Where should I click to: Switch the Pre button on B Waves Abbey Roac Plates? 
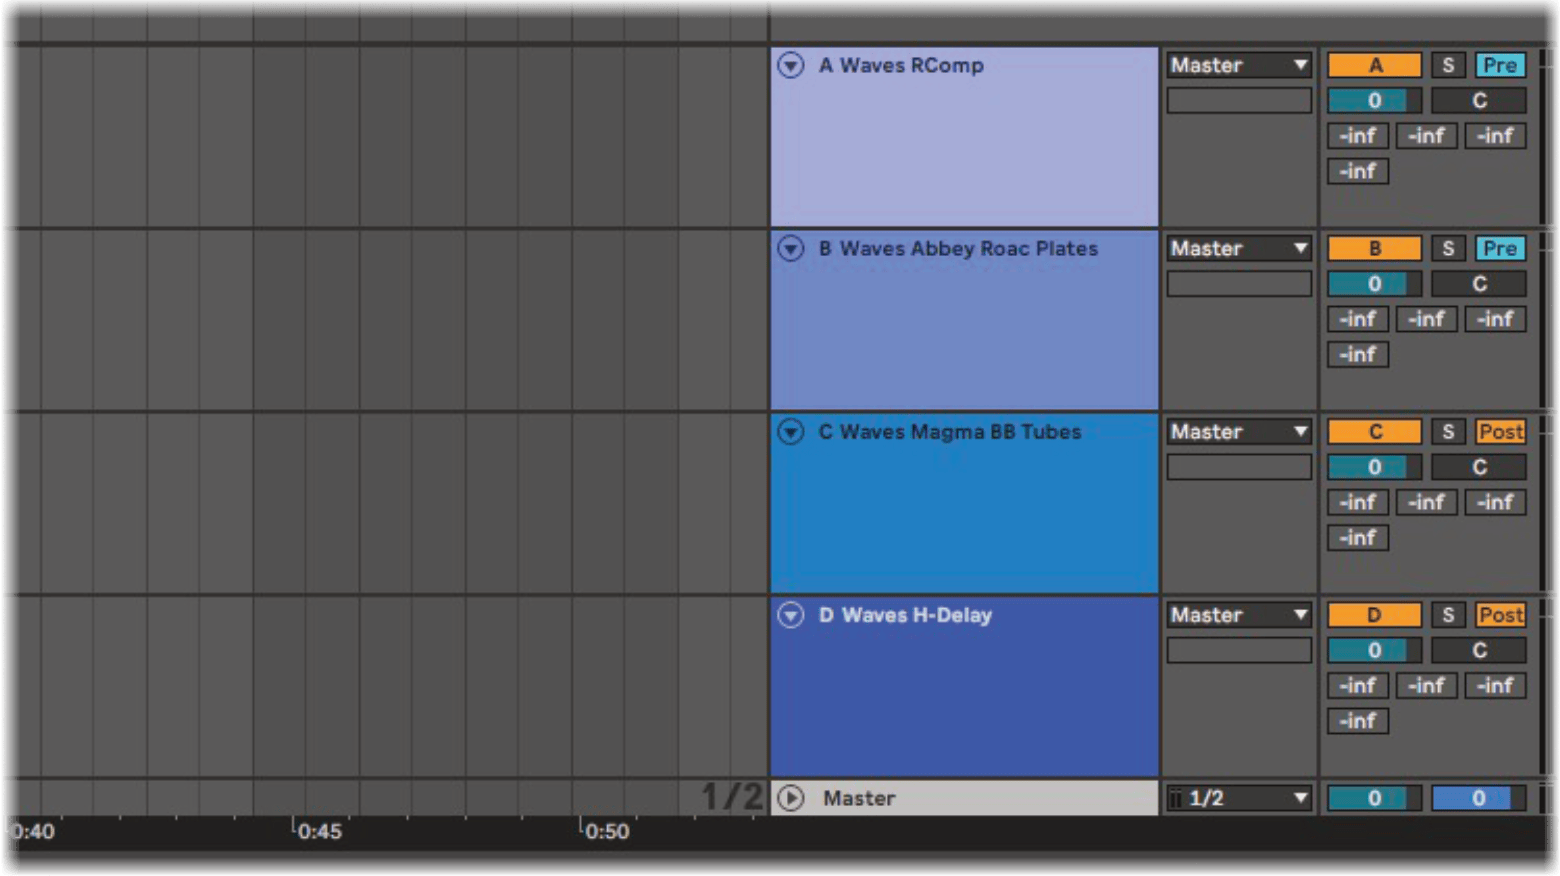coord(1500,248)
